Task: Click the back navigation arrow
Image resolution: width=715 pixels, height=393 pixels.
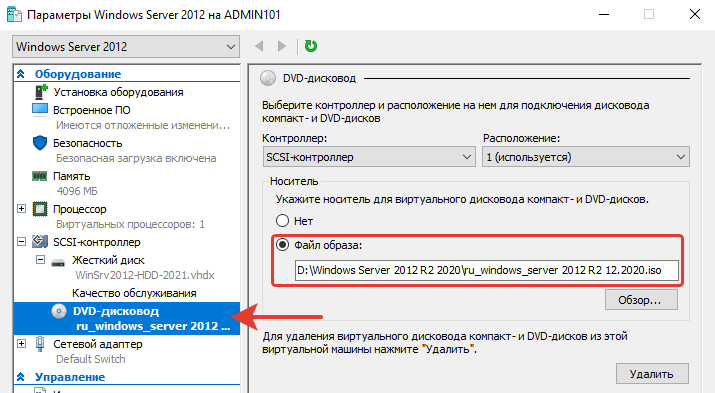Action: (x=259, y=46)
